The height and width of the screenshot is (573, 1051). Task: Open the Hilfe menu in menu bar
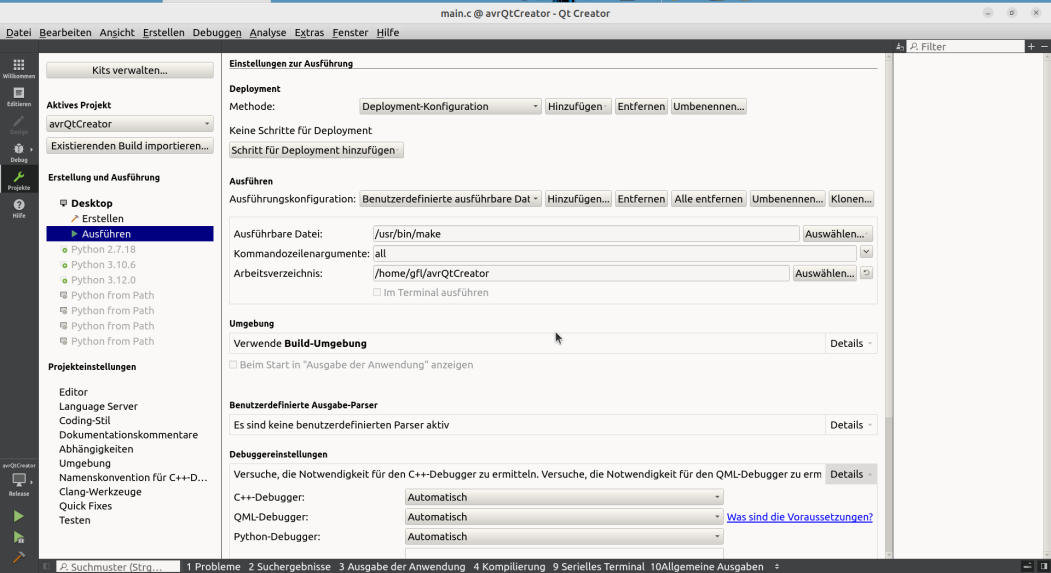(387, 32)
